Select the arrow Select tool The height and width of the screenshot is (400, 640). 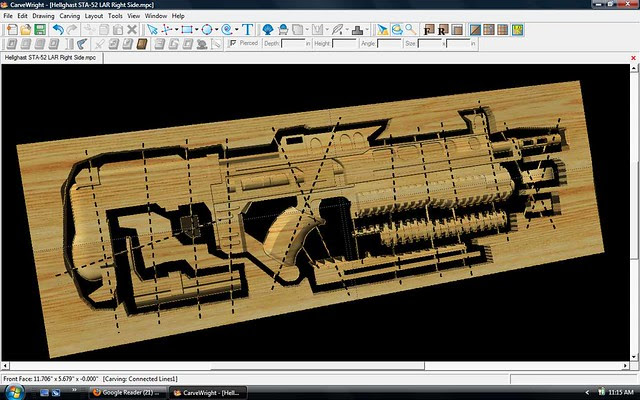click(152, 29)
